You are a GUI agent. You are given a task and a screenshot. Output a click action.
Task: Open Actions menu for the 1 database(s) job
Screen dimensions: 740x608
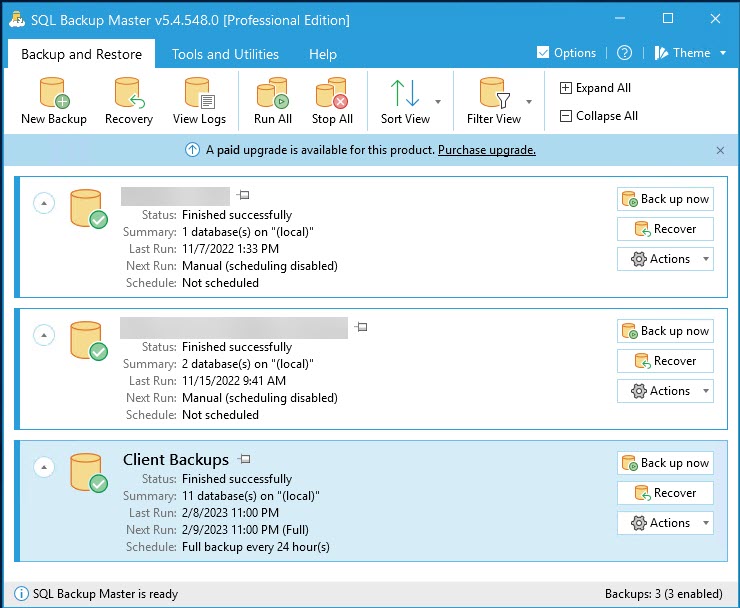pos(665,259)
